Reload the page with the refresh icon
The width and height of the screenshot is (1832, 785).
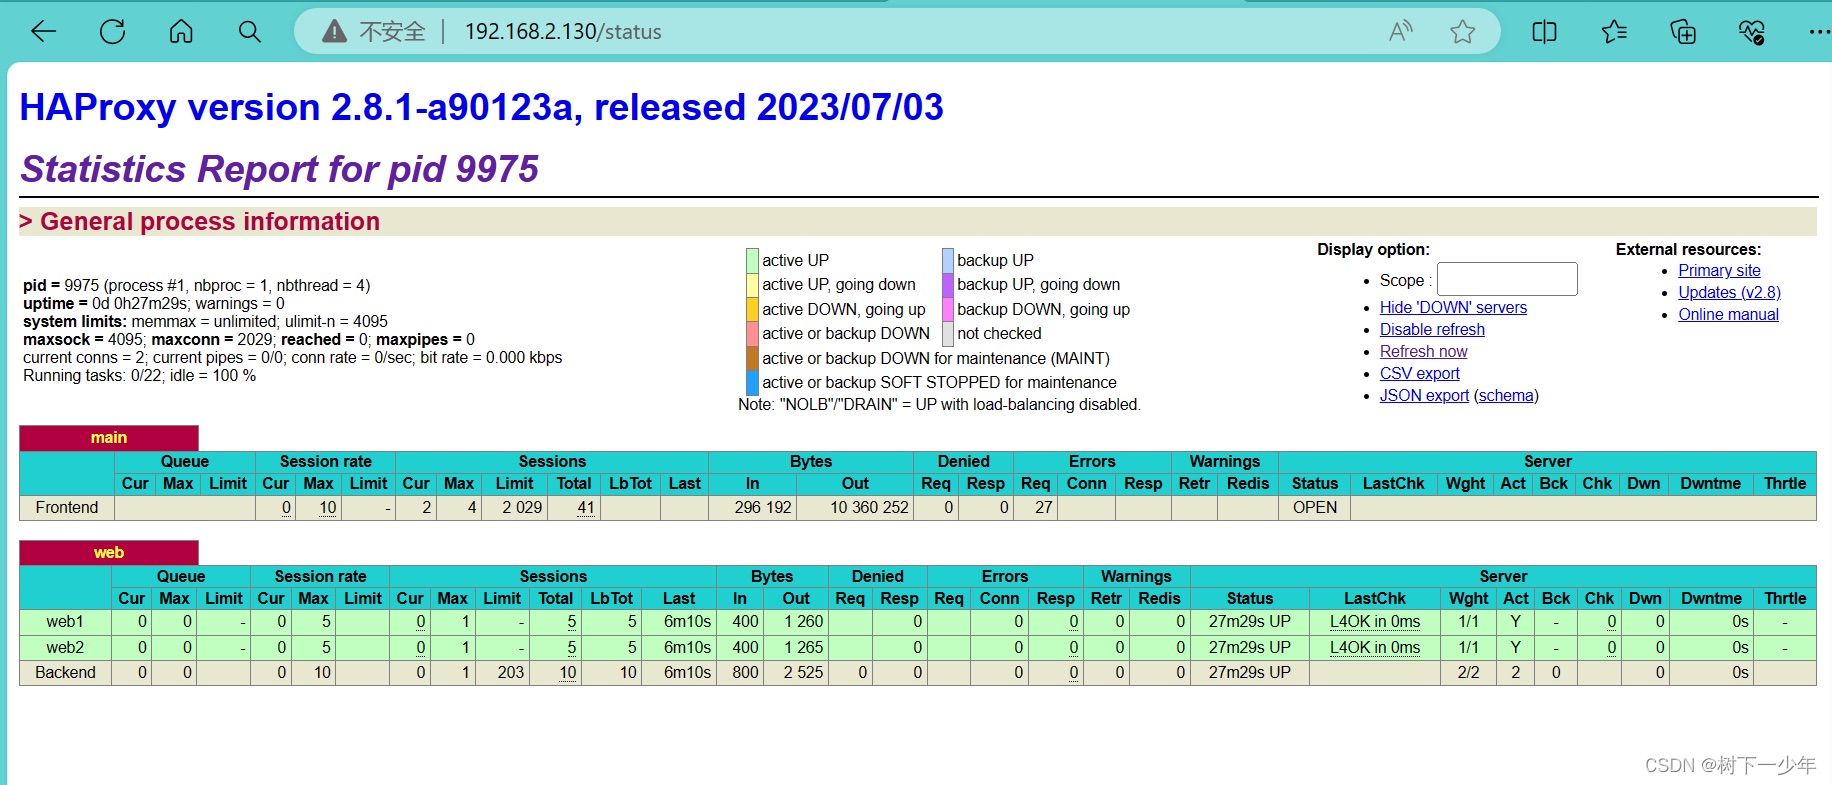click(113, 32)
